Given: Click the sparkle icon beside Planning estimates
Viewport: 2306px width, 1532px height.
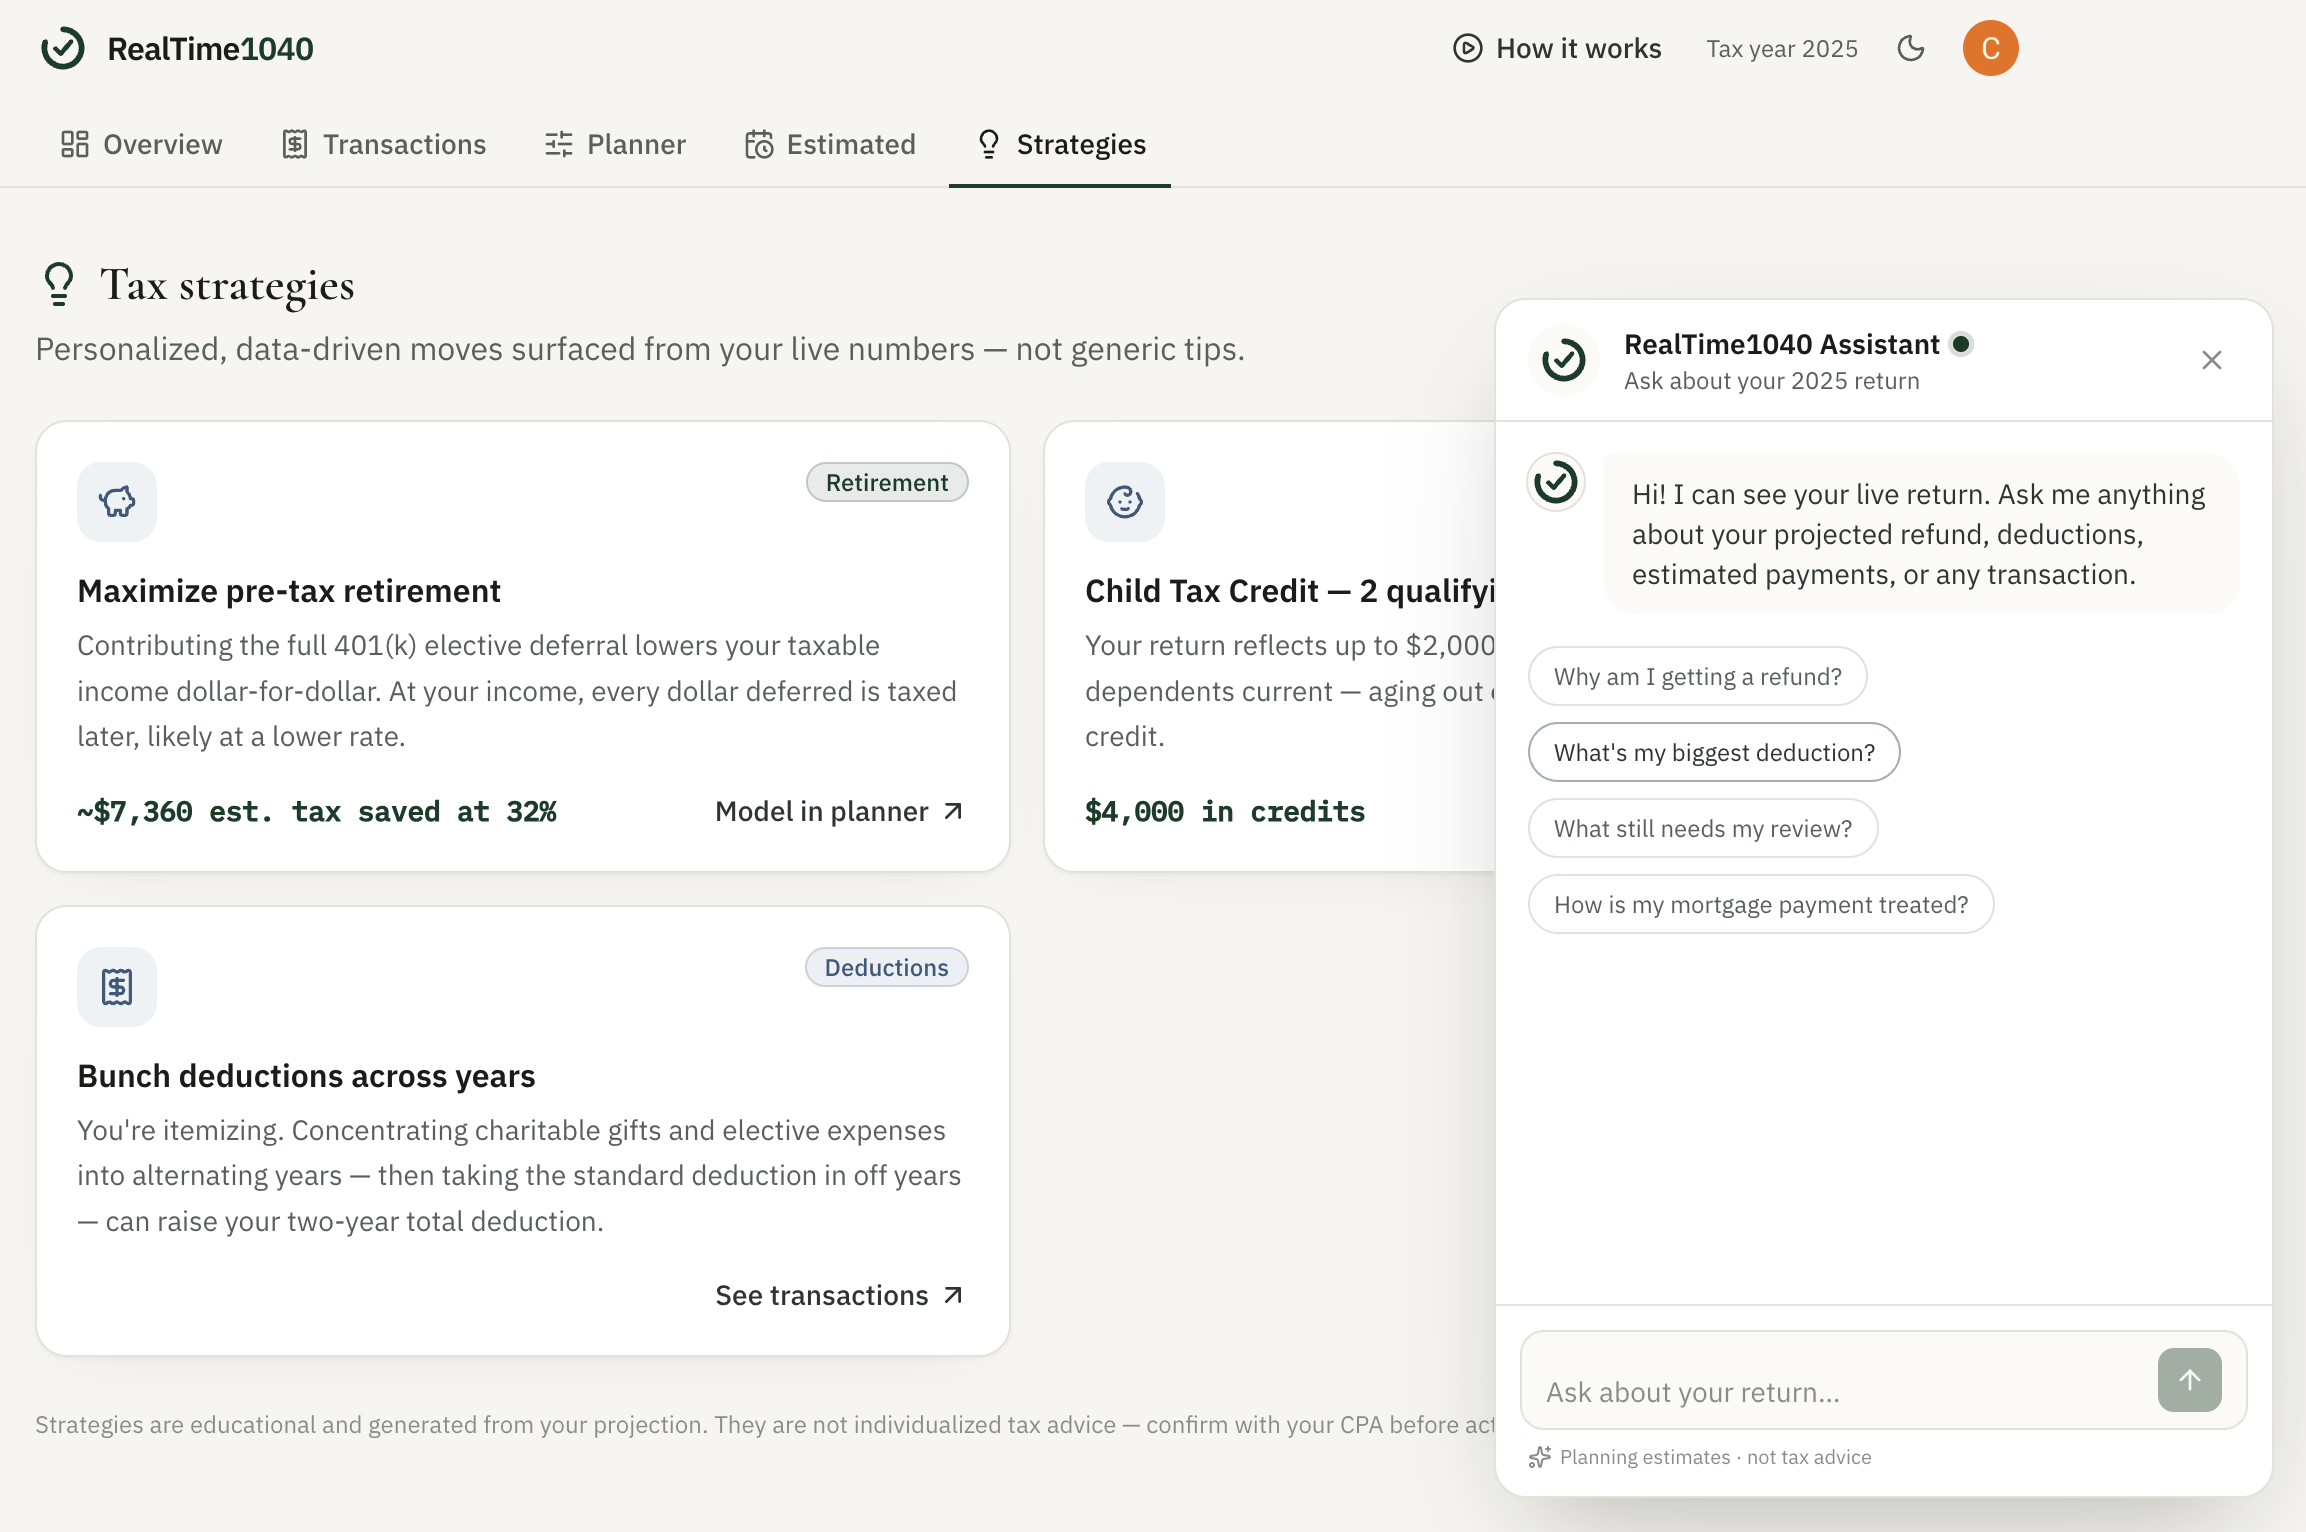Looking at the screenshot, I should click(x=1540, y=1457).
